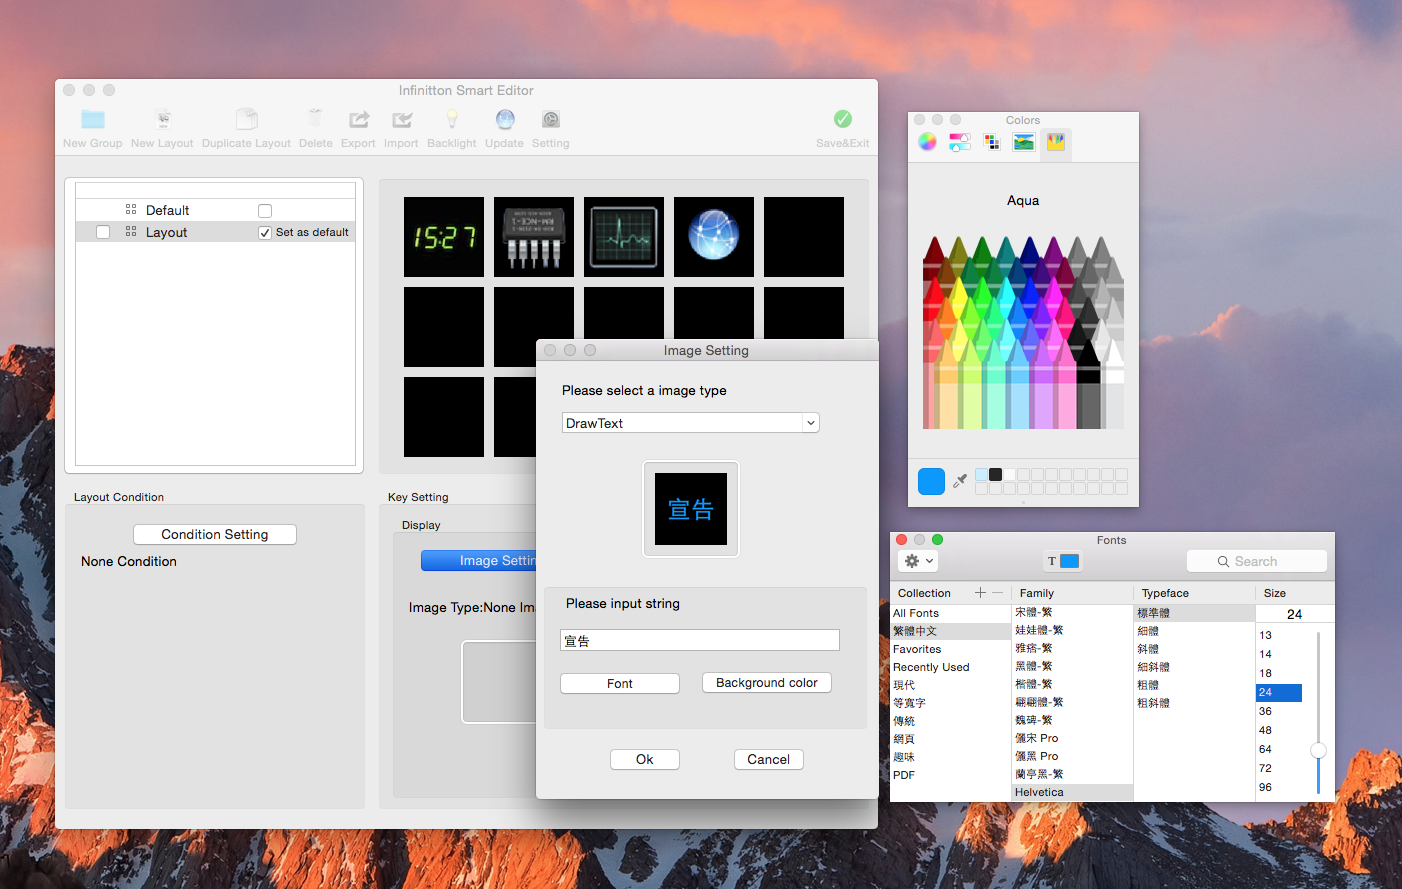Screen dimensions: 1402x889
Task: Click the Export toolbar icon
Action: [358, 120]
